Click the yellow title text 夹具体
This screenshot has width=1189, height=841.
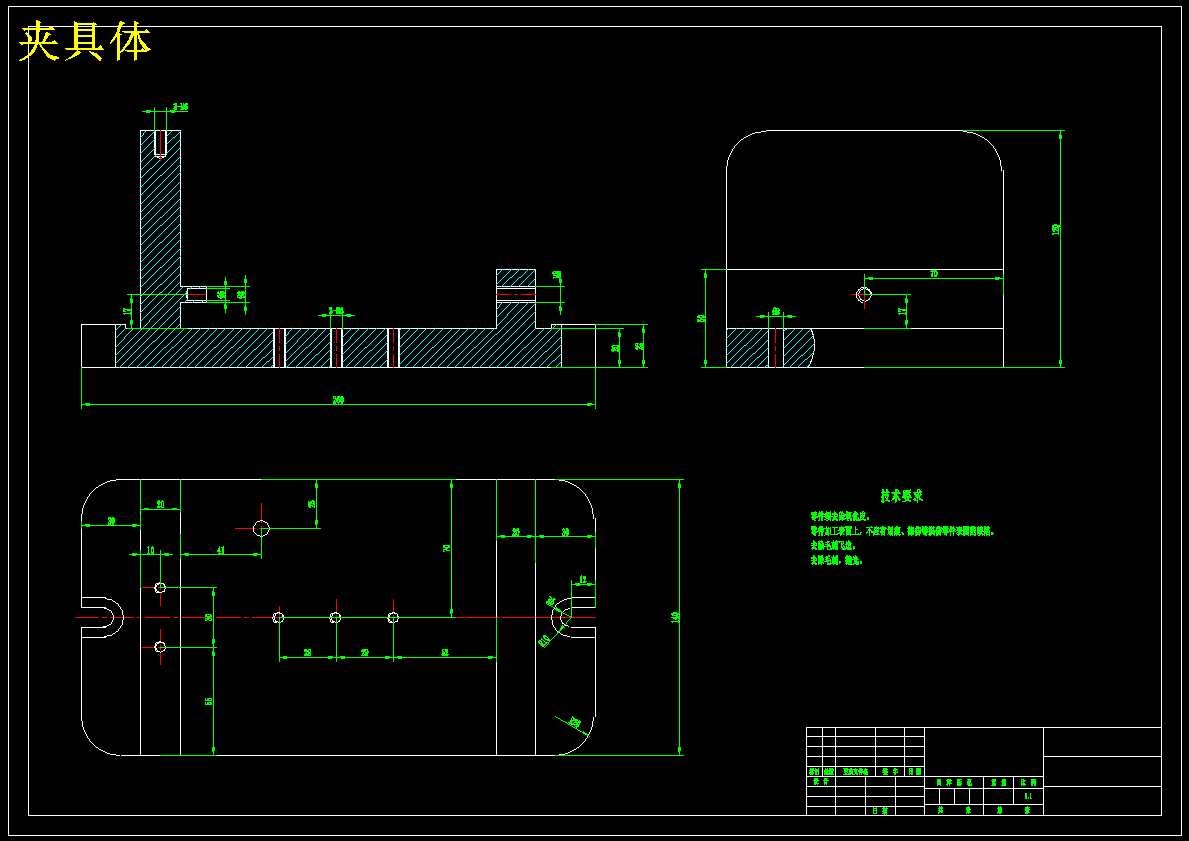85,42
